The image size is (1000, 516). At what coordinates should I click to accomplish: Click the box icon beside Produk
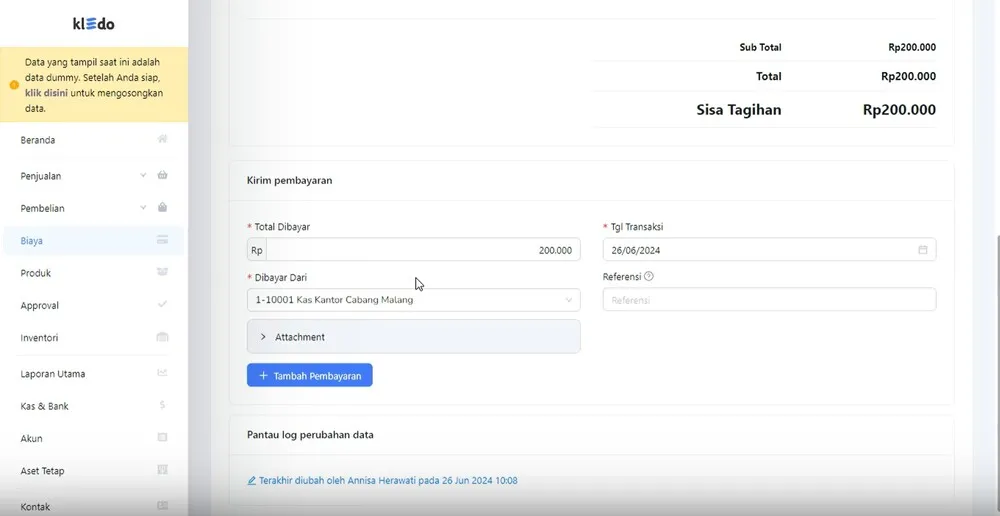coord(163,272)
